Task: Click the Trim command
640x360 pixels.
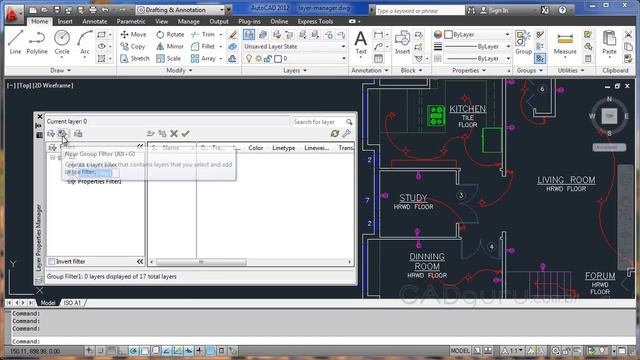Action: pos(203,35)
